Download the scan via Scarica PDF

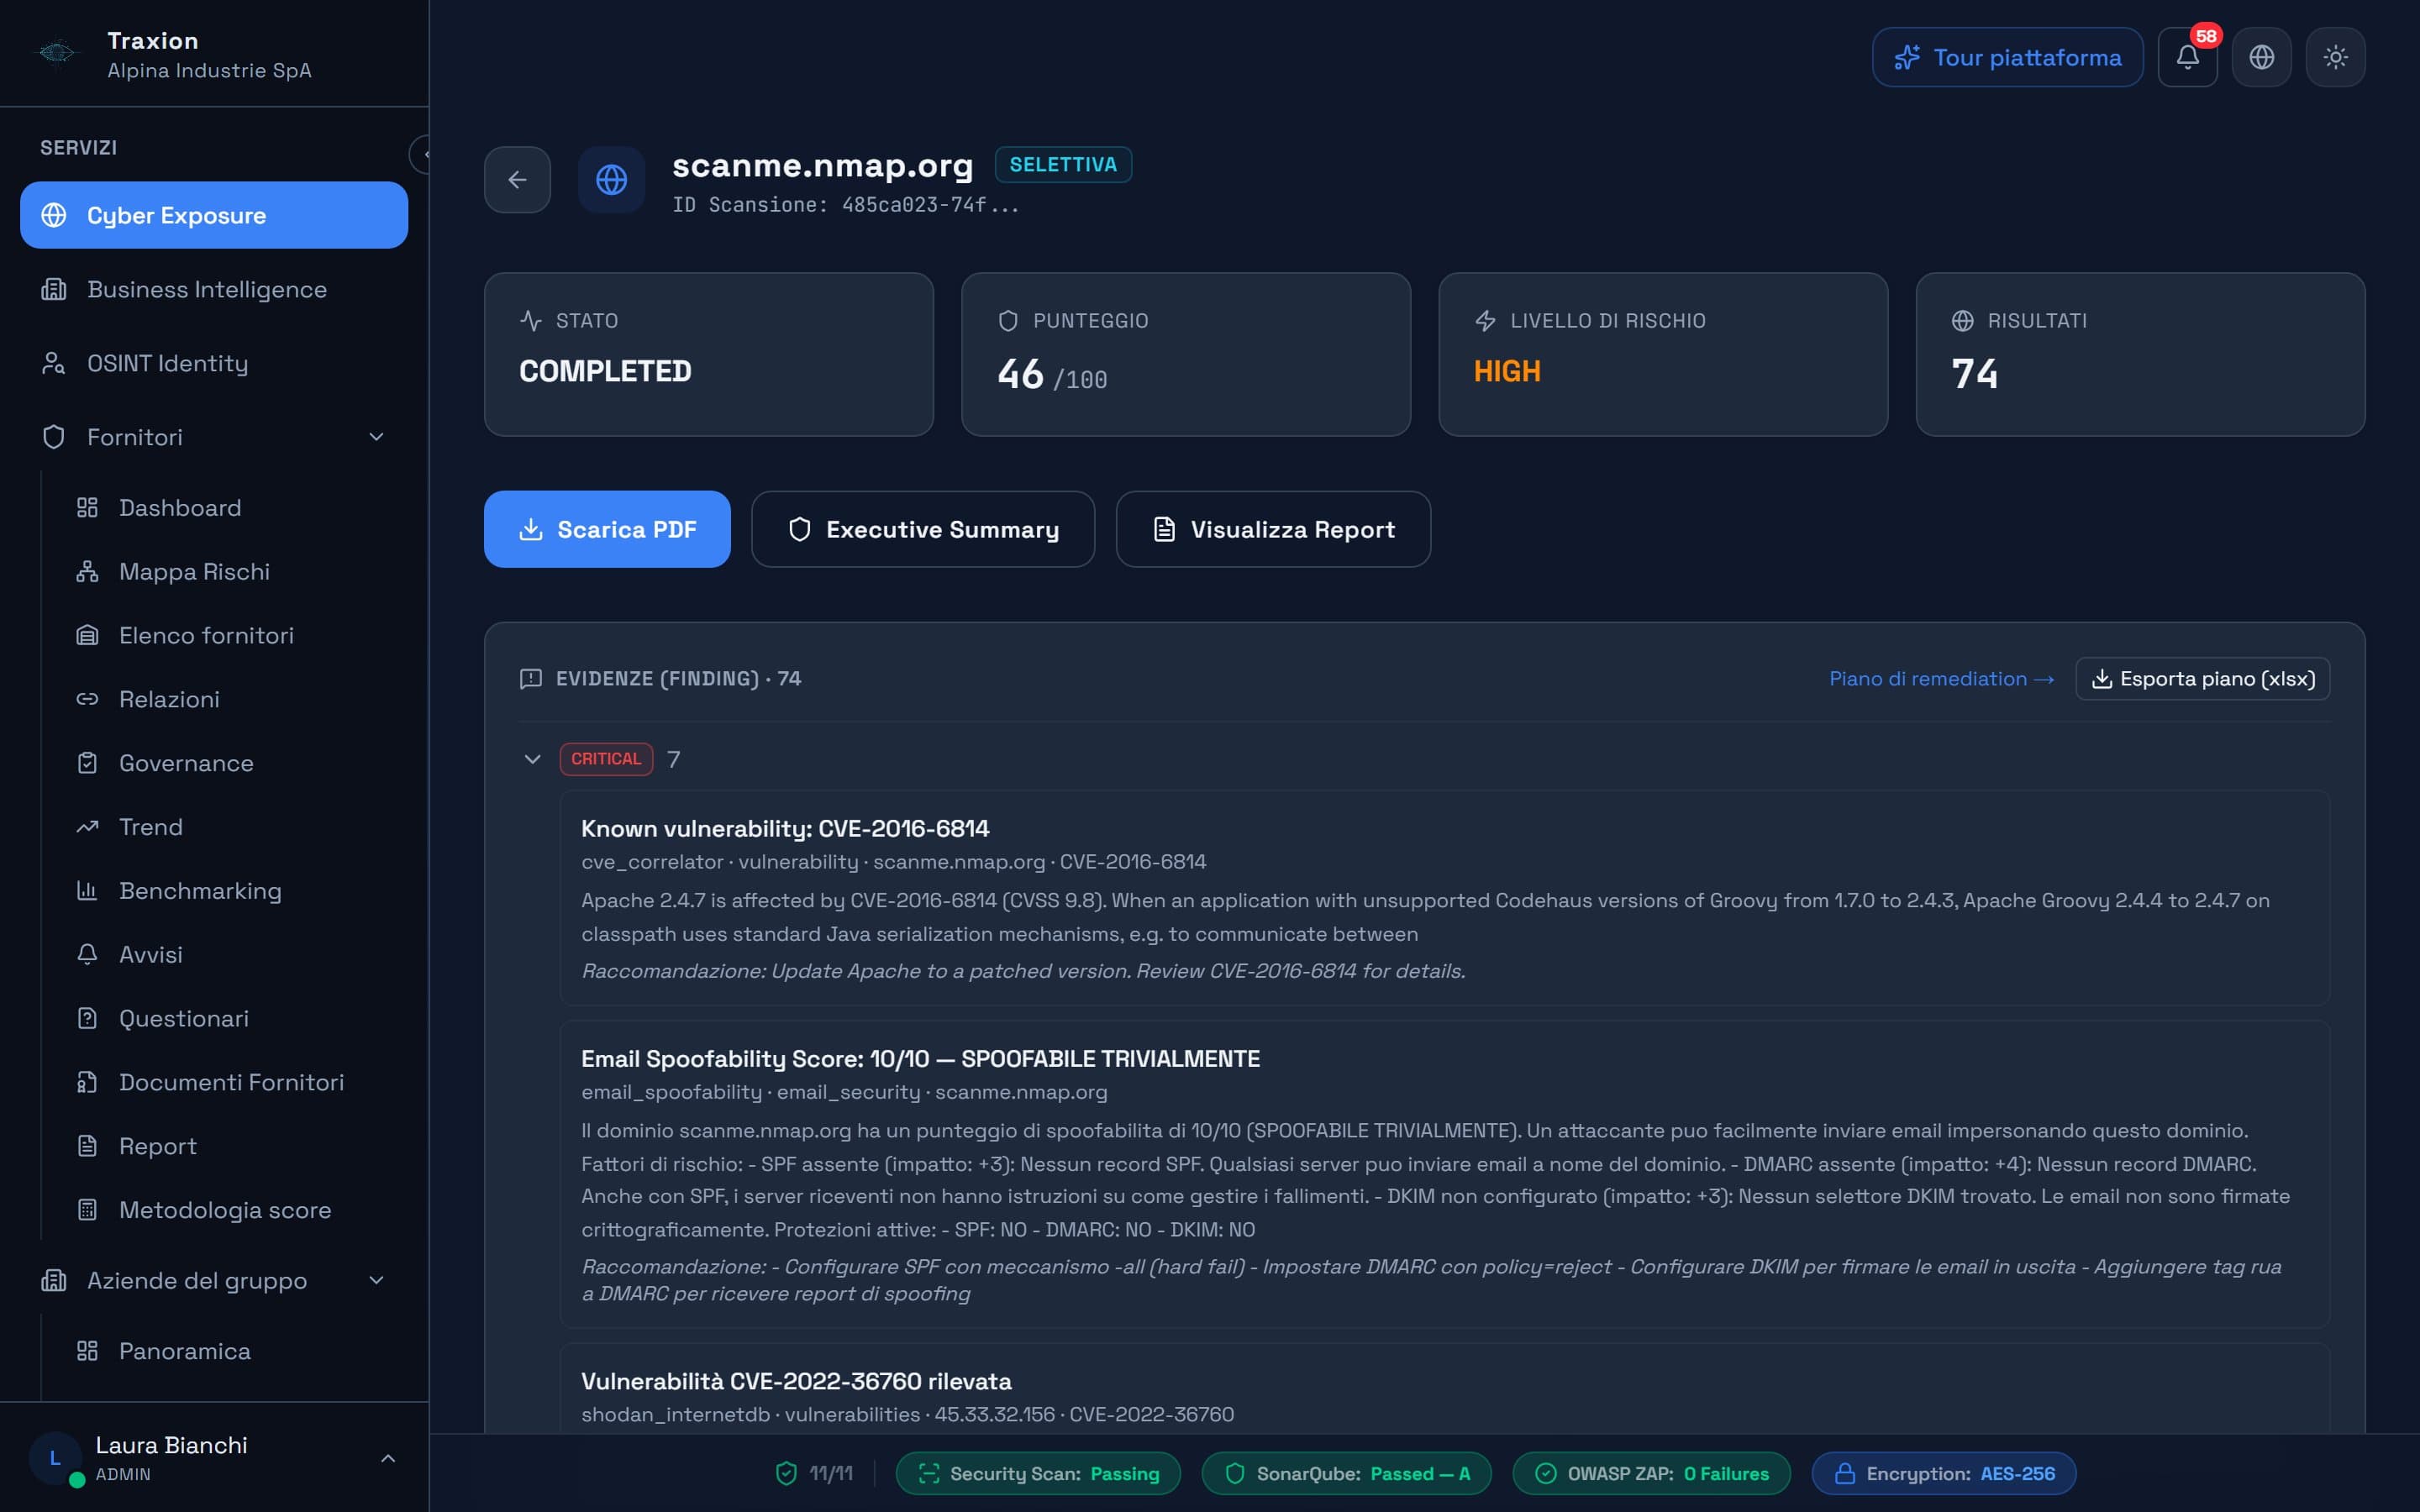[x=607, y=529]
